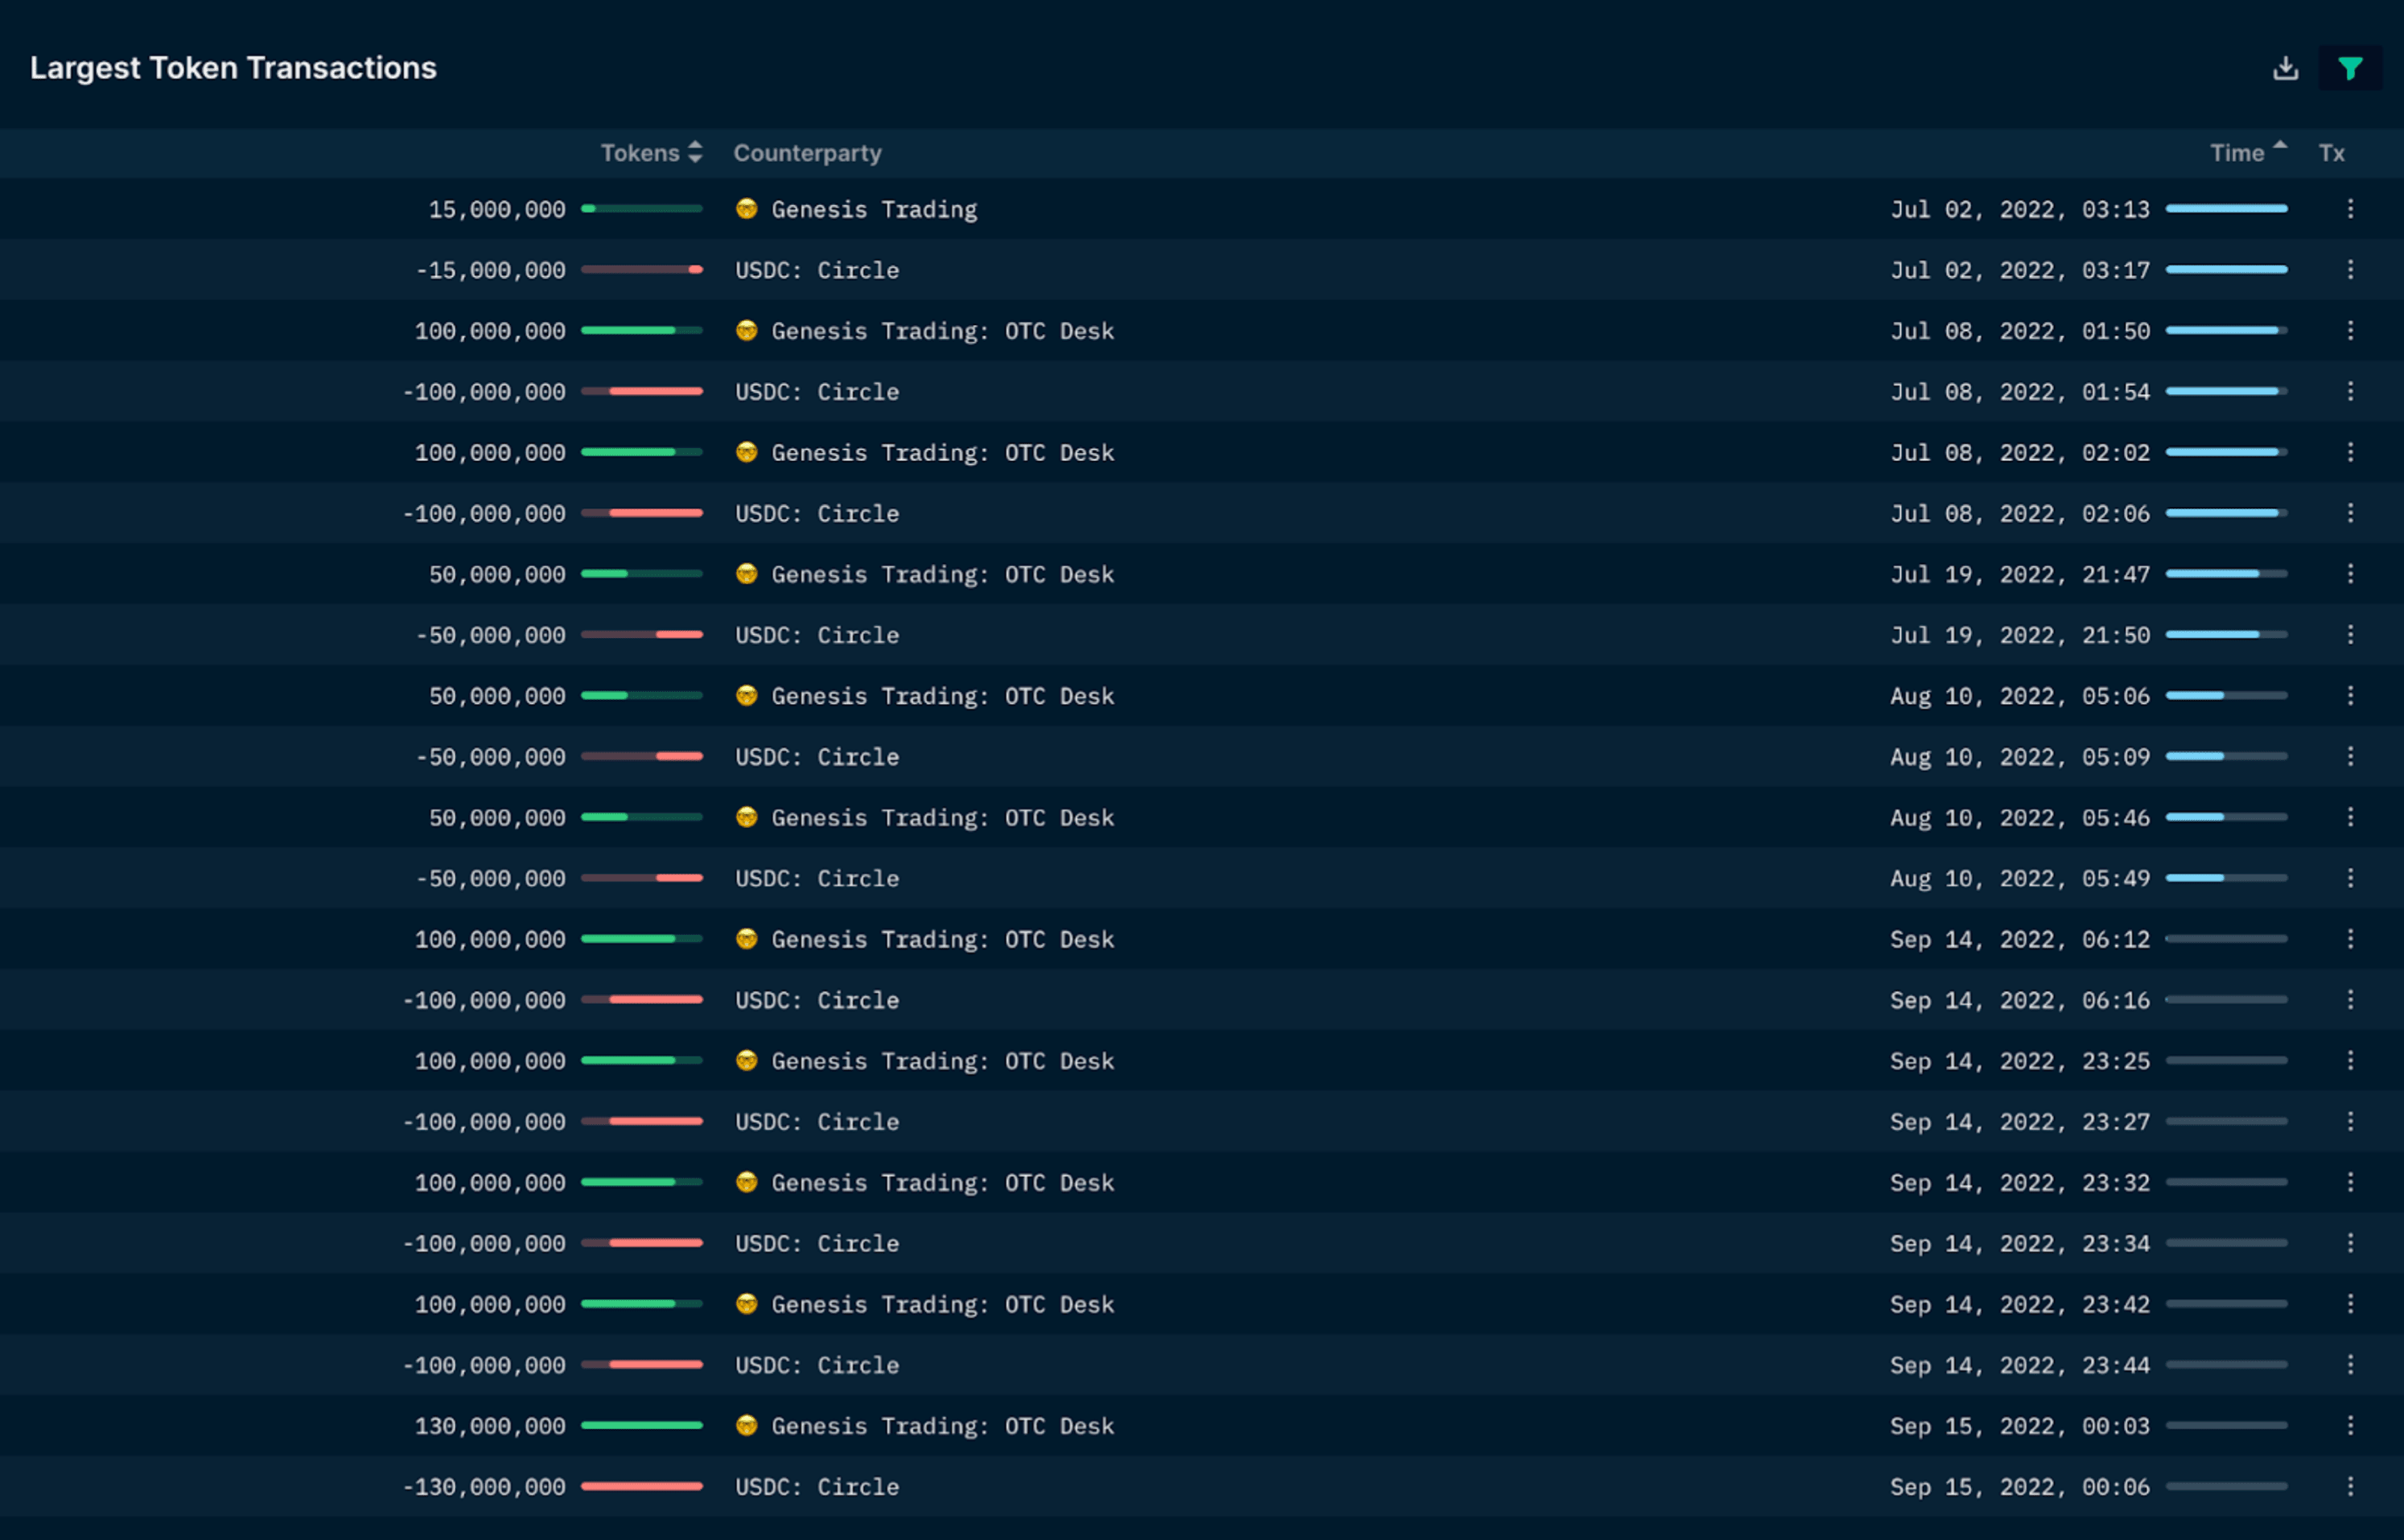Sort by the Time column header
The height and width of the screenshot is (1540, 2404).
point(2248,152)
